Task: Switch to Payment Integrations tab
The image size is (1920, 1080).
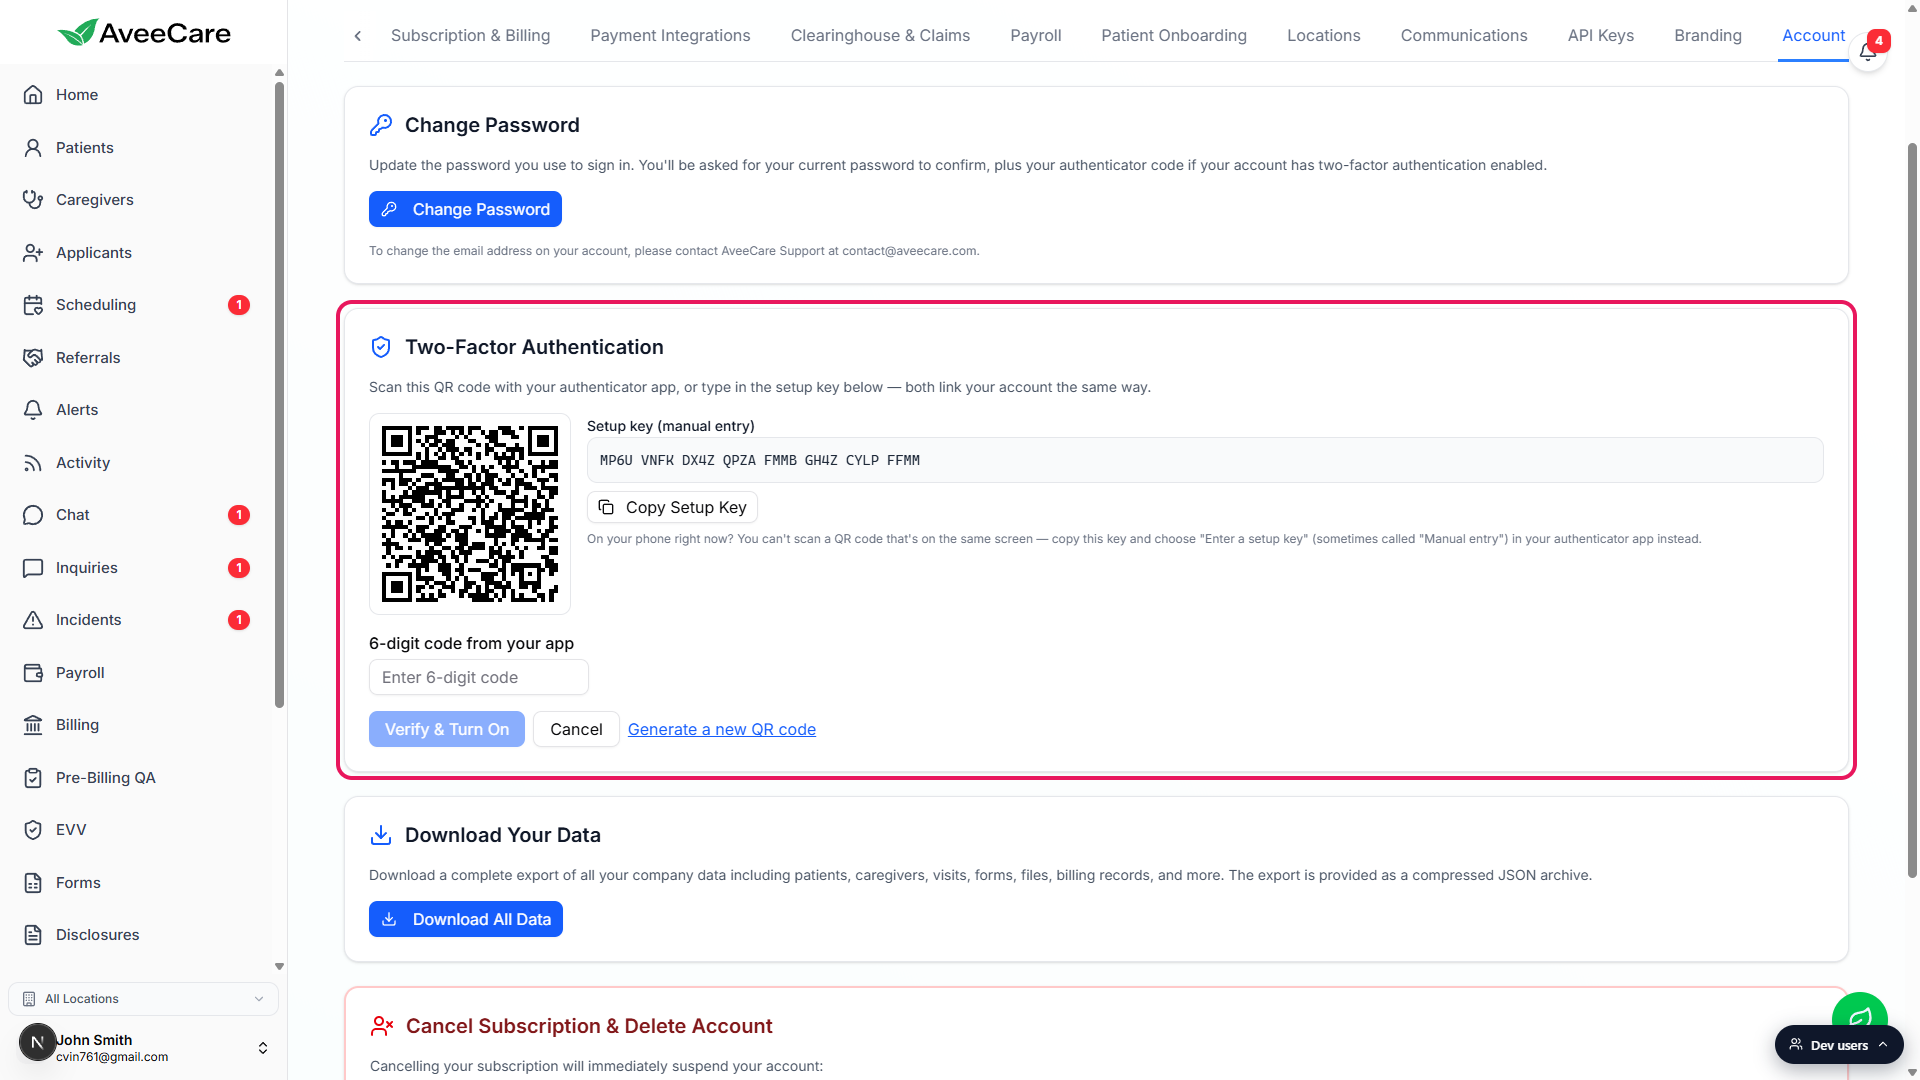Action: (x=670, y=36)
